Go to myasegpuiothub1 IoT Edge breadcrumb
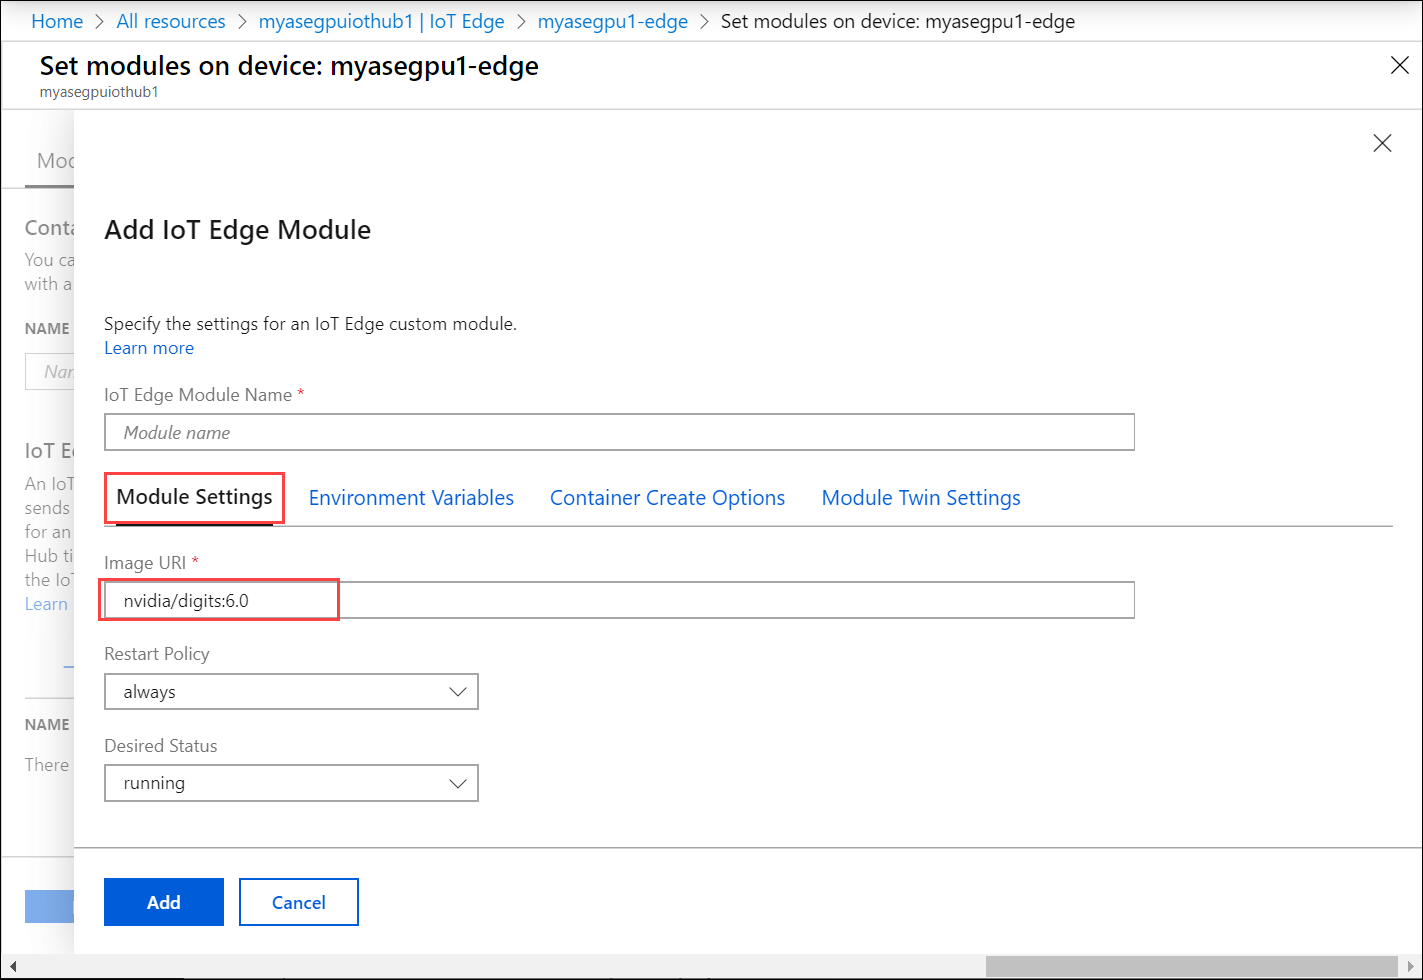 (381, 20)
